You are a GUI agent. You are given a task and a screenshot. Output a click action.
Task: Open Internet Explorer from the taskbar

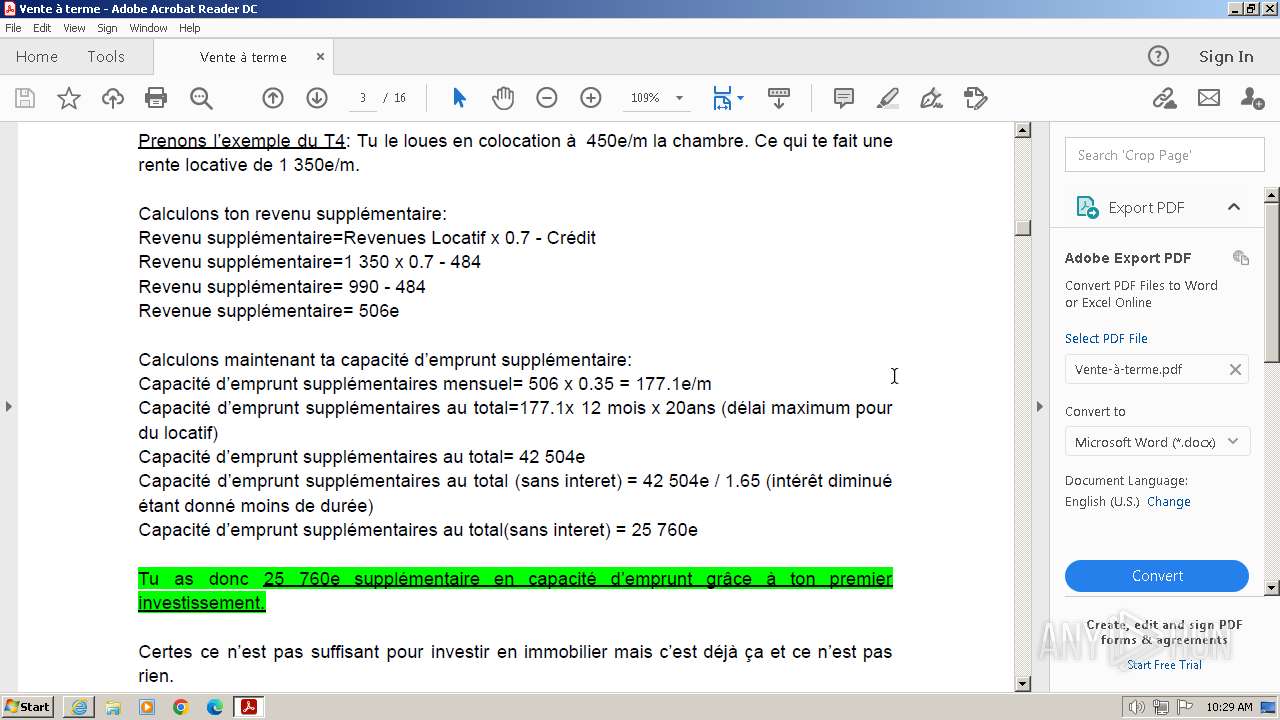coord(79,707)
